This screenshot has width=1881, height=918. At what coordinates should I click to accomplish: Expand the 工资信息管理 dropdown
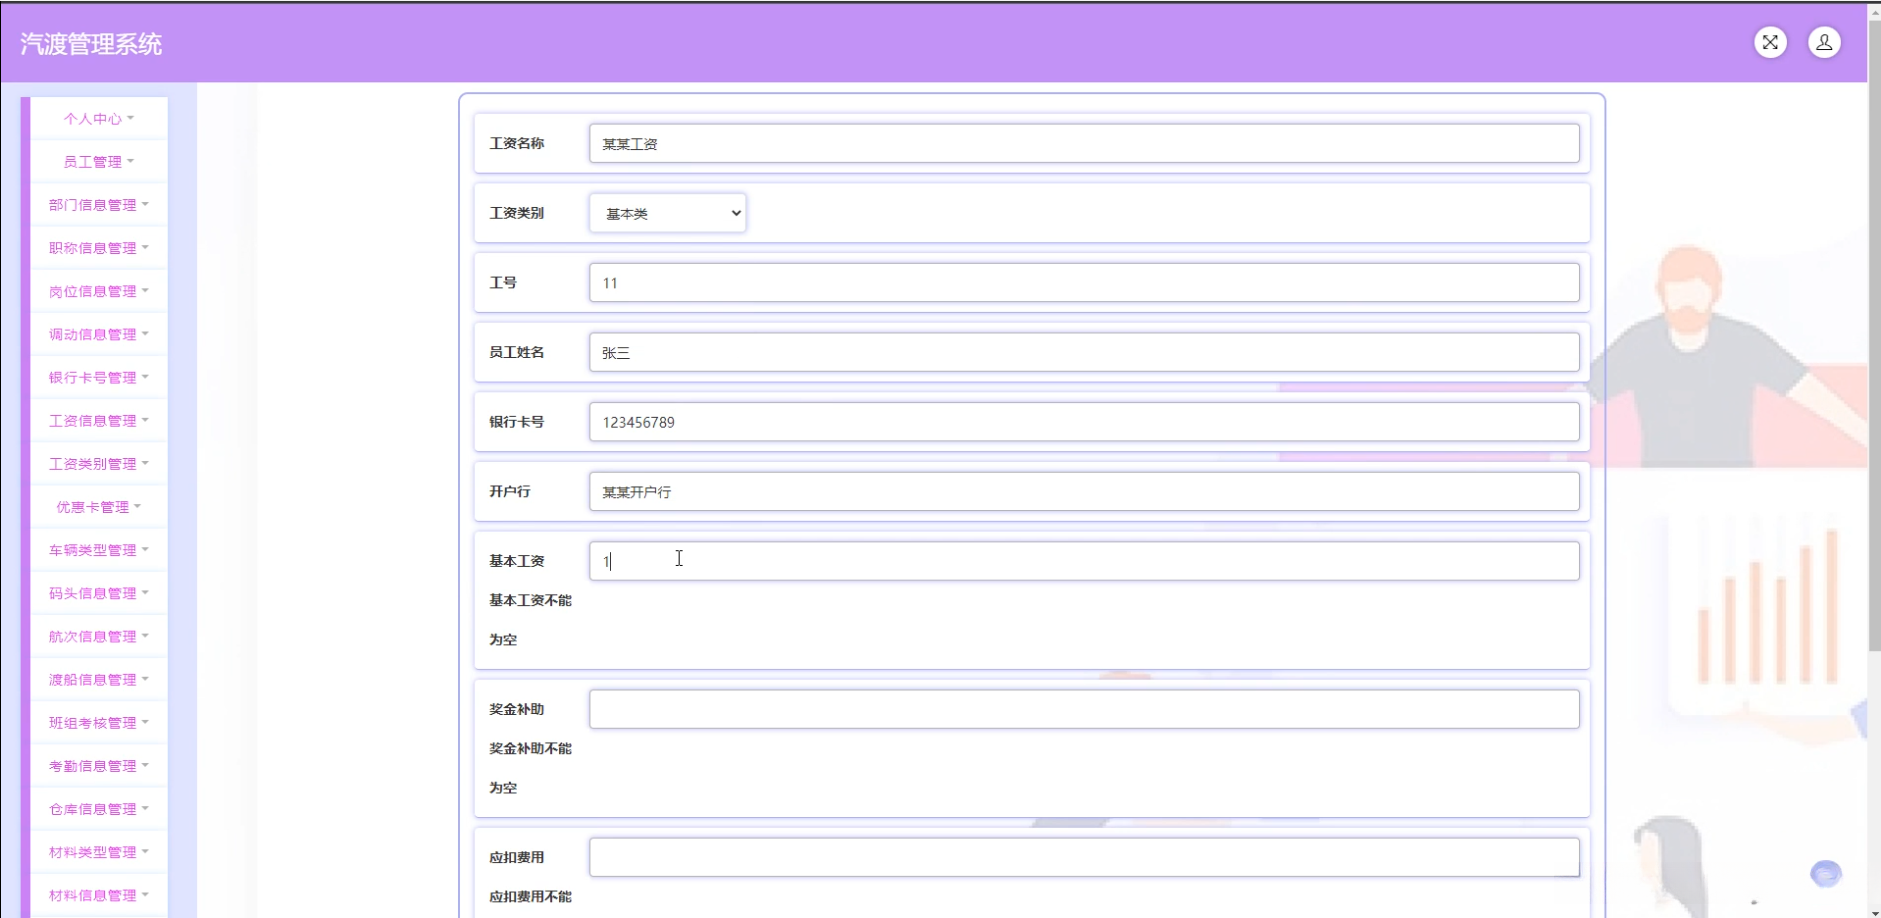(99, 420)
